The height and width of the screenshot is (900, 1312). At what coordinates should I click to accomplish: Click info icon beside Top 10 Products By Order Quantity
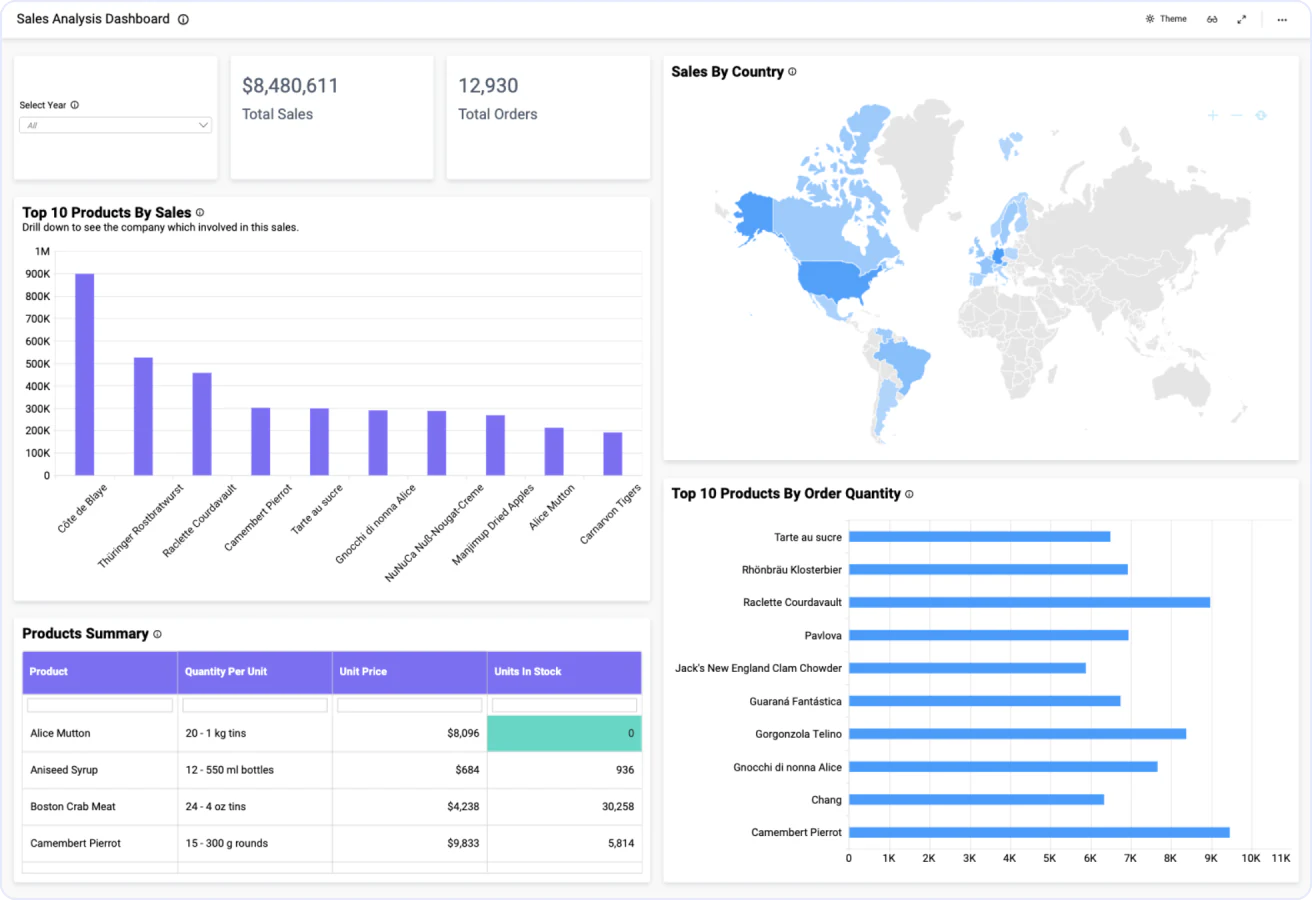tap(909, 494)
